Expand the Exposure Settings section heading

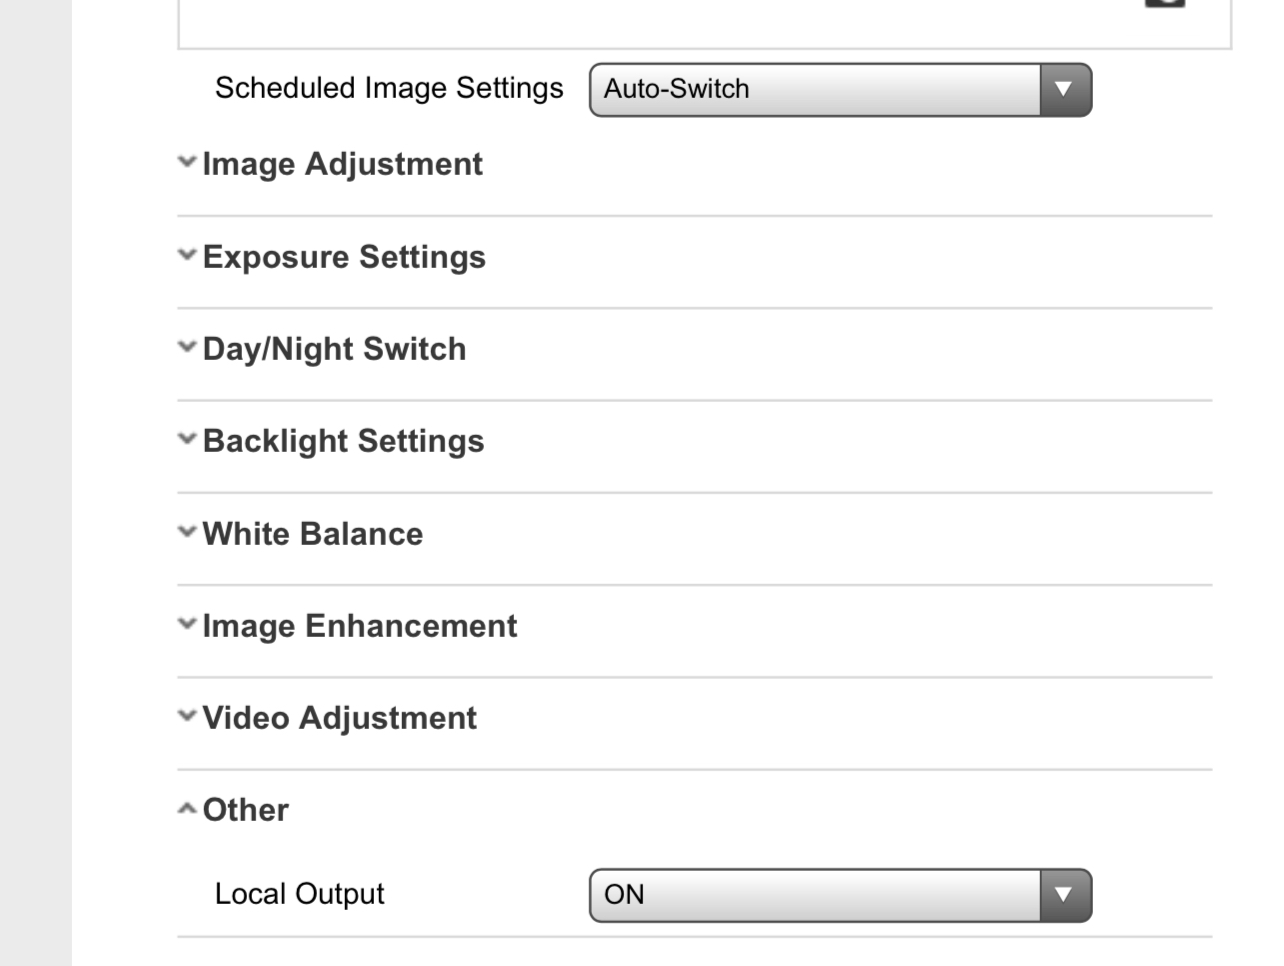(x=344, y=257)
